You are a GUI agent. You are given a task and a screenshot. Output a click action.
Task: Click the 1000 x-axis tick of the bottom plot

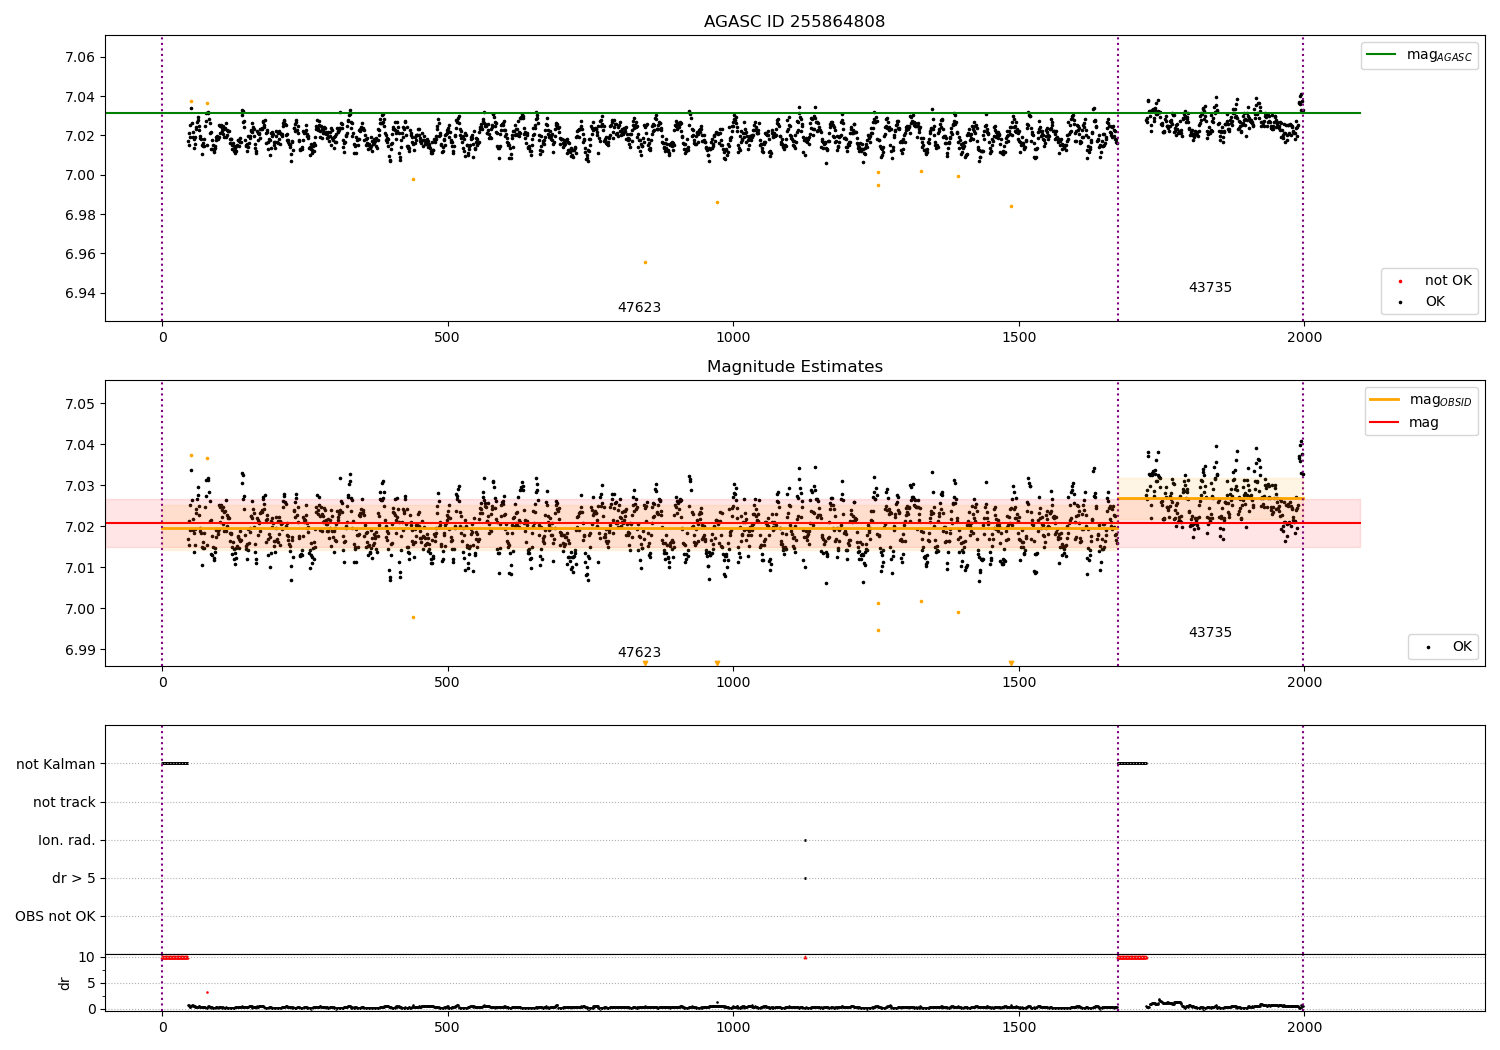click(733, 1027)
